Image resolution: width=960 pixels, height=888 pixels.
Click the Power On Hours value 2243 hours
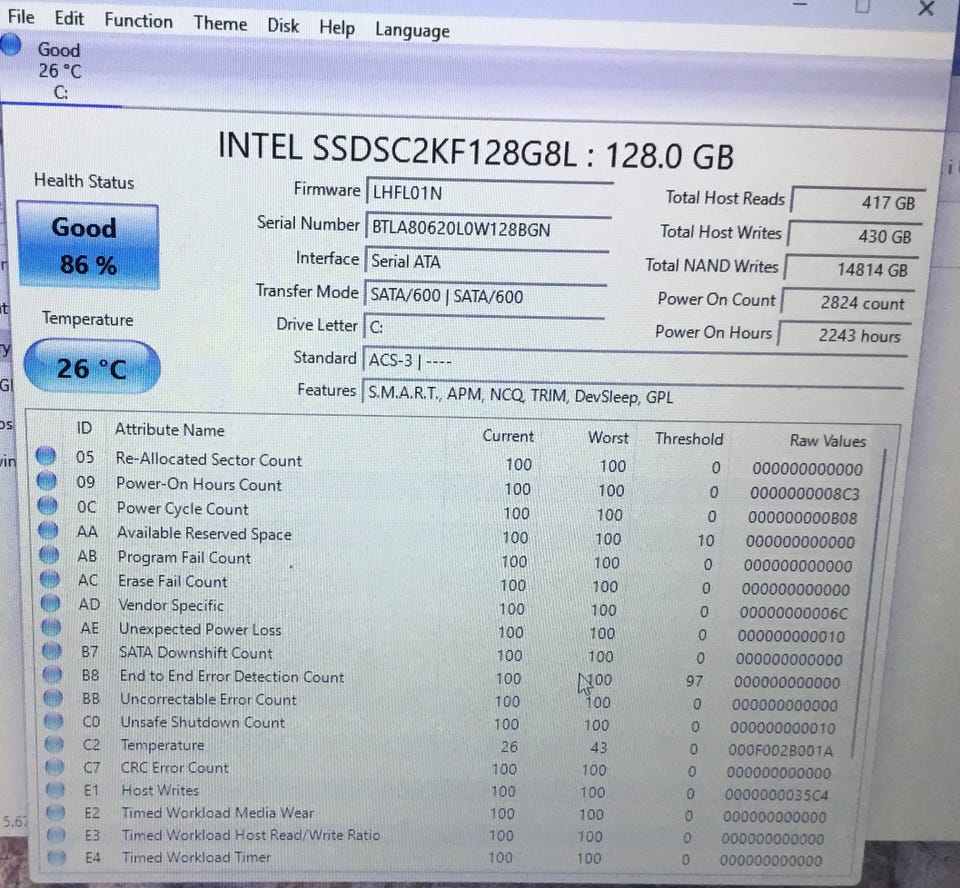[x=843, y=335]
